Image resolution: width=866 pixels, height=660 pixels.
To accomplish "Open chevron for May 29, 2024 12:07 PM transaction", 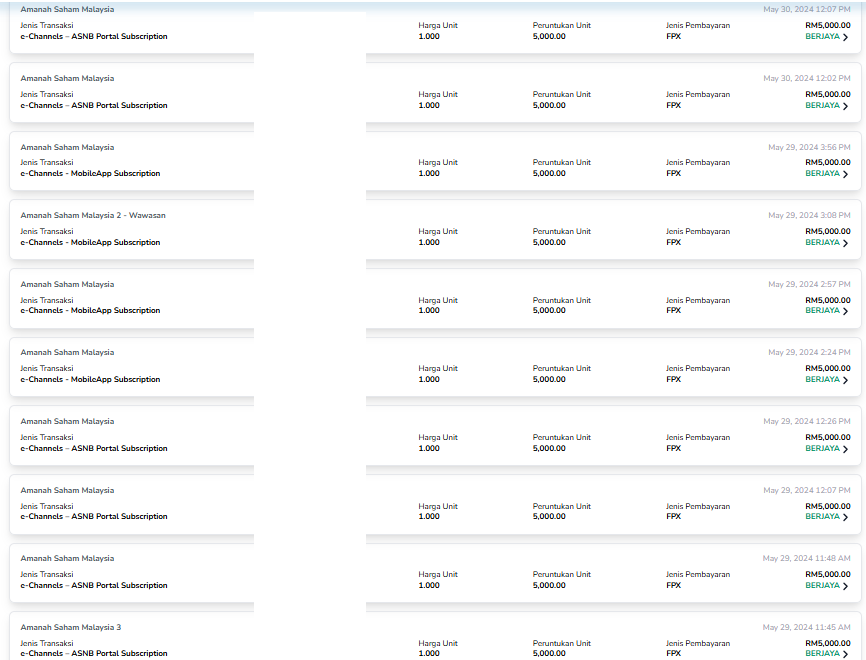I will (x=845, y=517).
